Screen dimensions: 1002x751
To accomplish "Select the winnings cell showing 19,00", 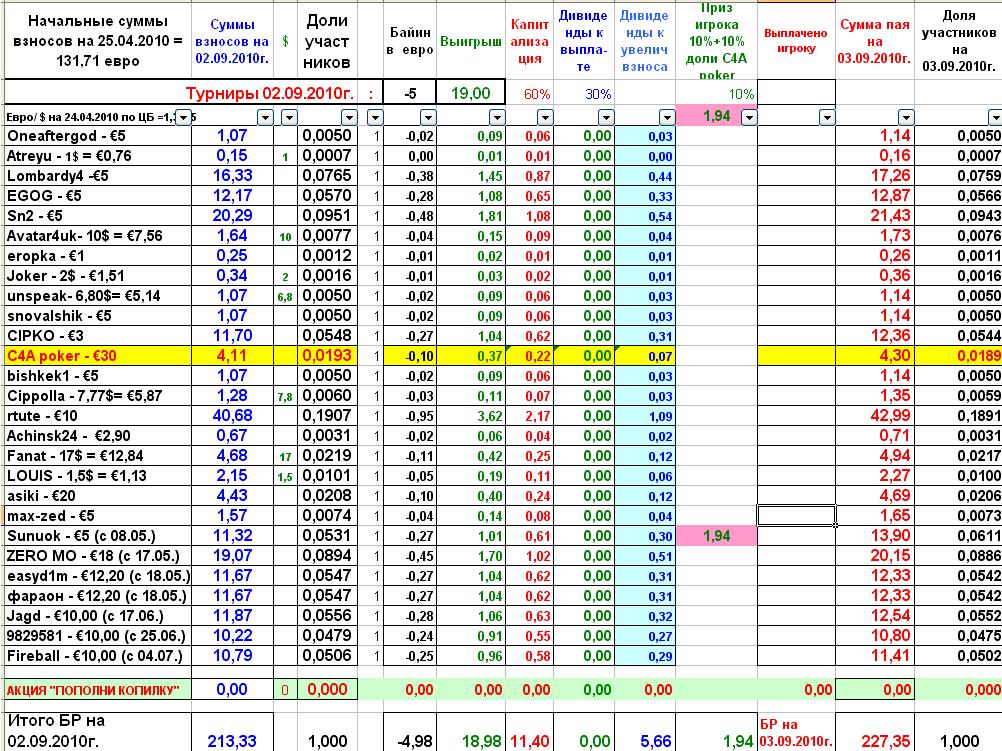I will (470, 93).
